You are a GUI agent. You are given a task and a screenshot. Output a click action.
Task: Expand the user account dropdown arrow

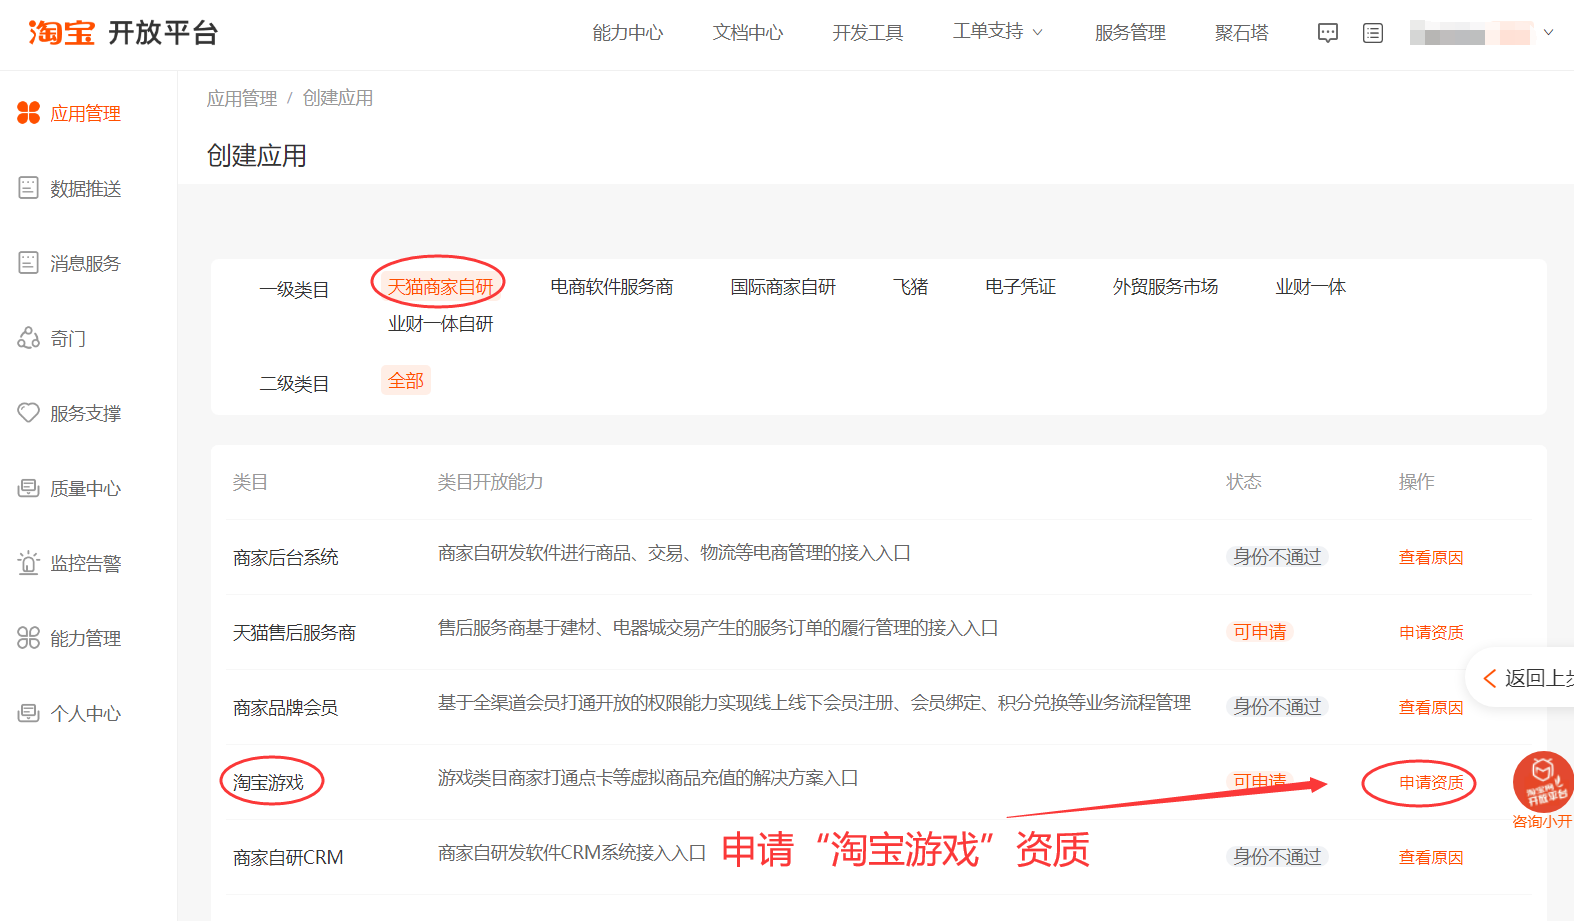pyautogui.click(x=1549, y=33)
